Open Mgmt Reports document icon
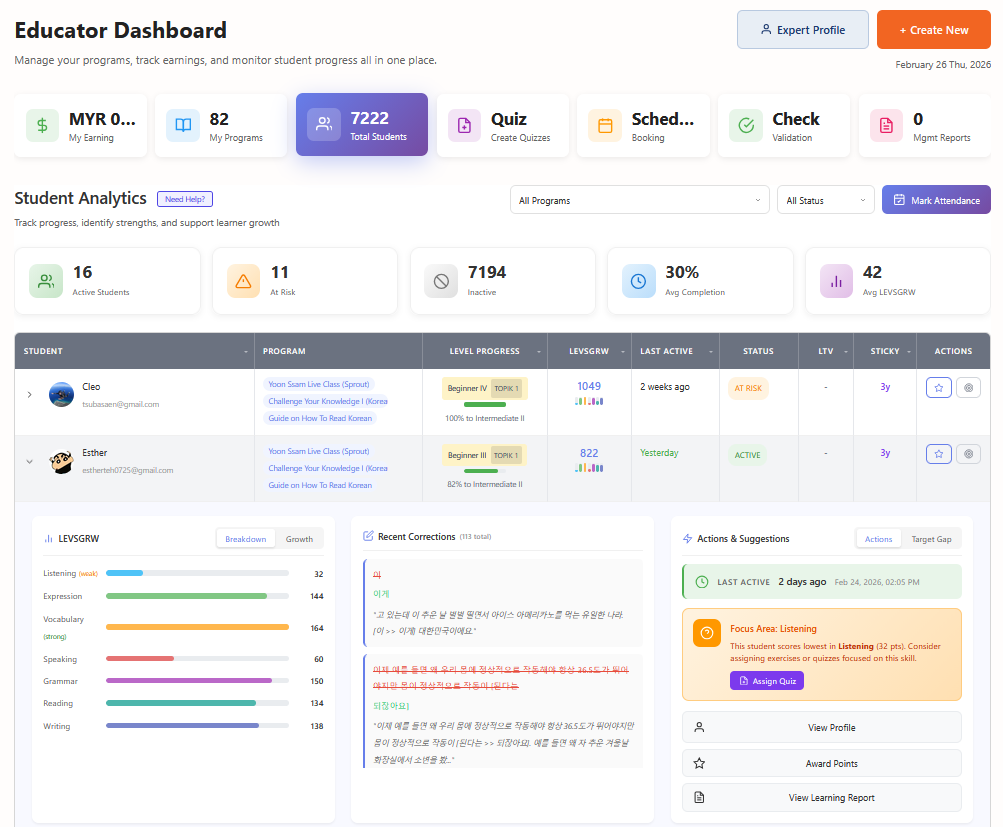This screenshot has height=827, width=1003. (x=886, y=126)
